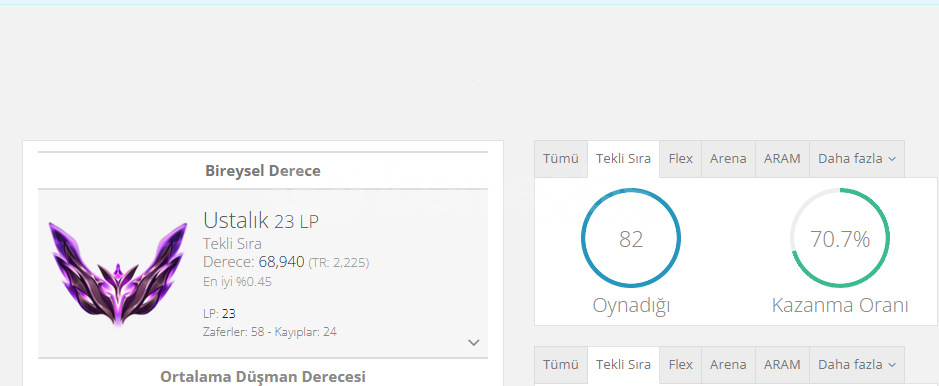Click the TR: 2,225 regional rank text
This screenshot has width=939, height=386.
tap(339, 263)
